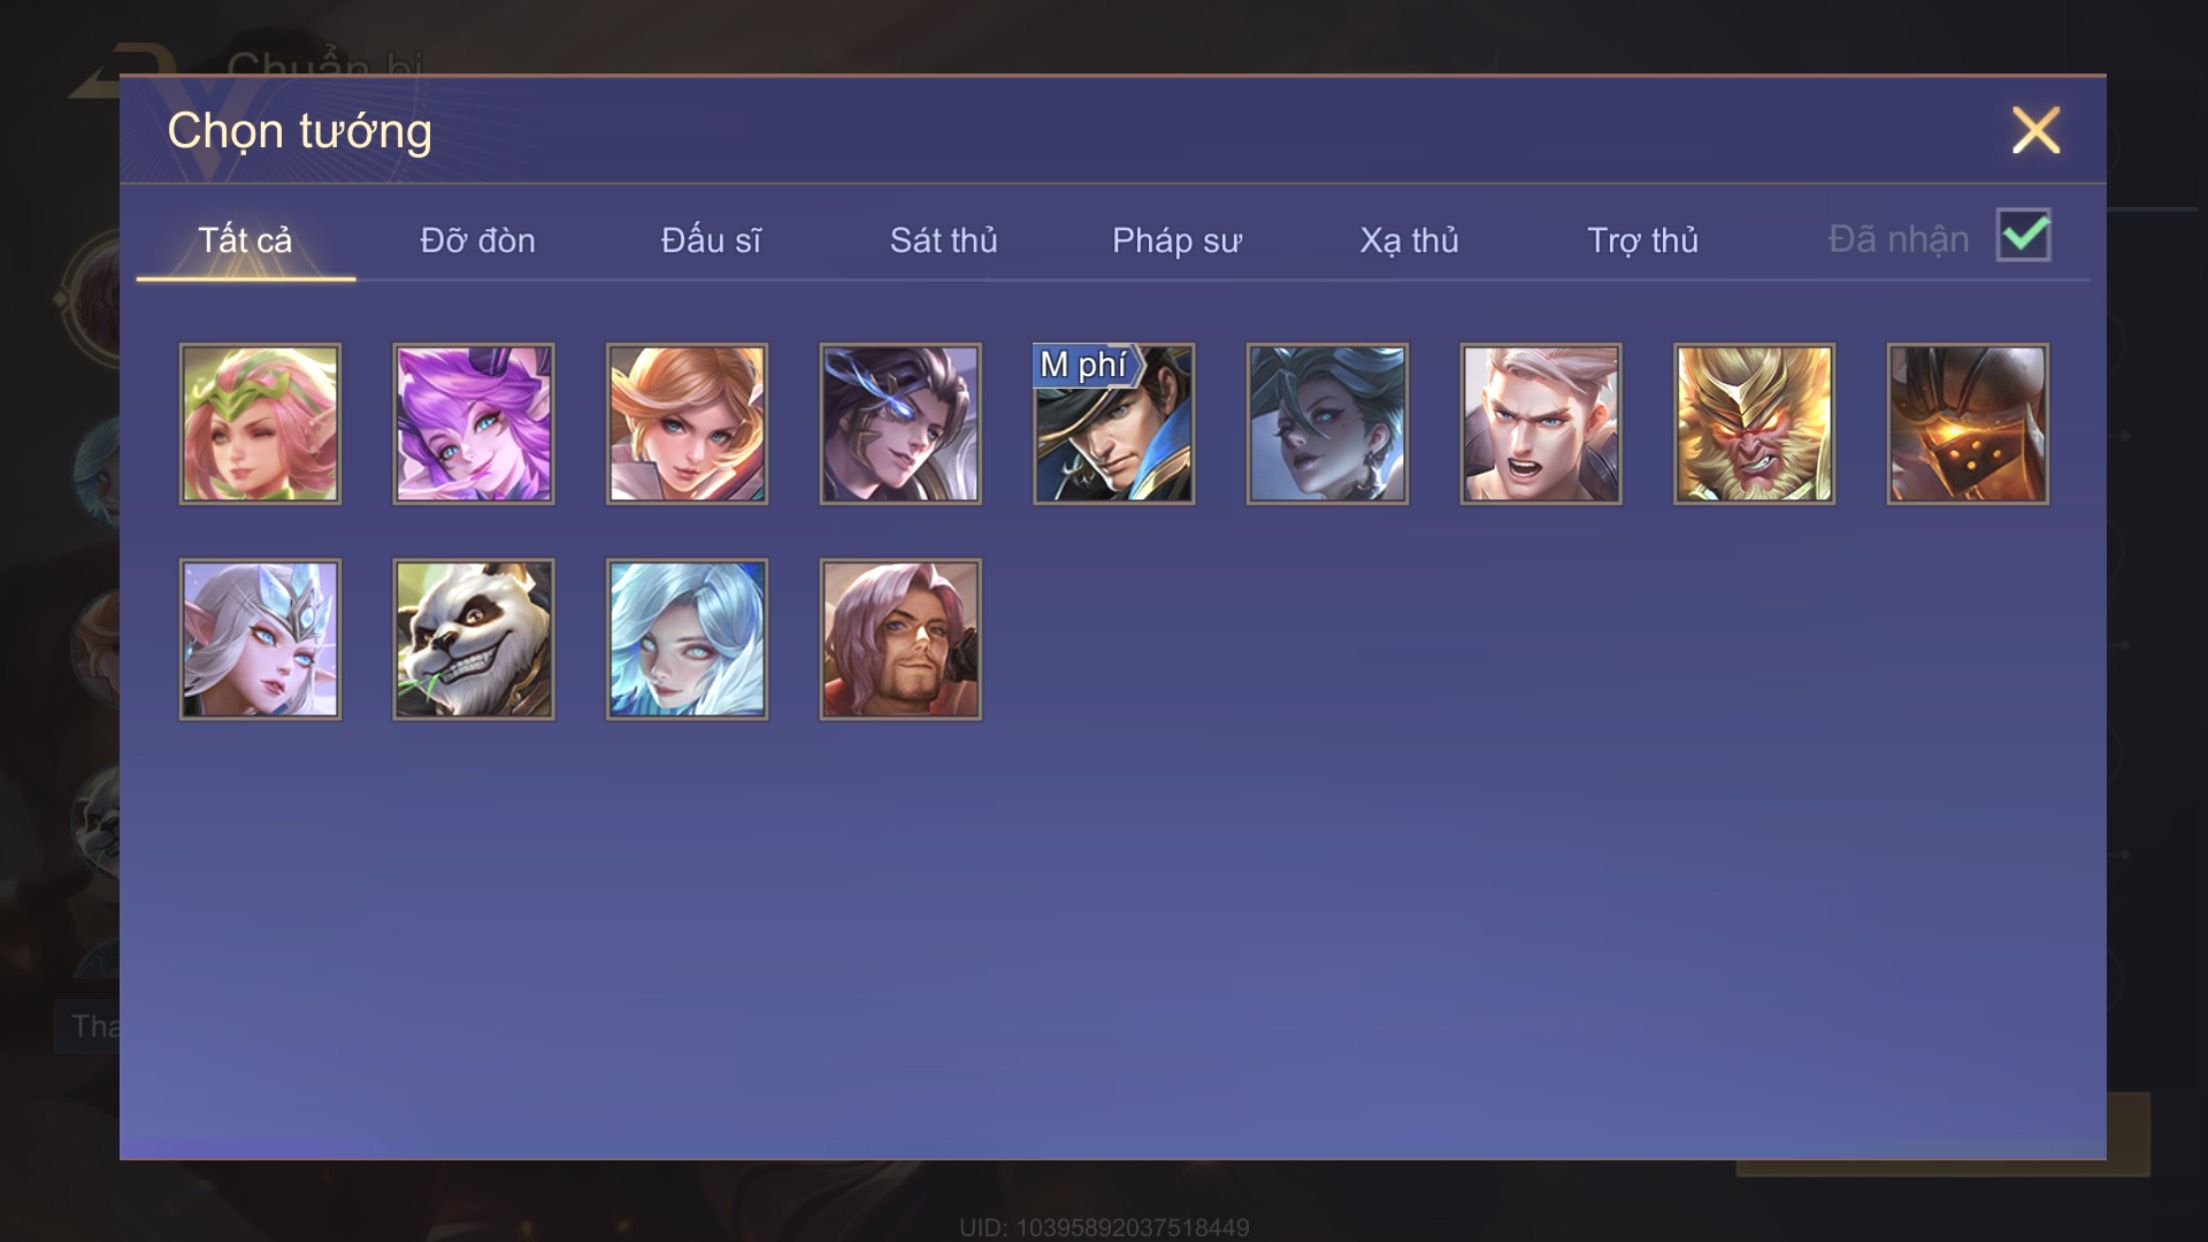Select the shouting white-haired male hero
Screen dimensions: 2208x1242
(1541, 424)
